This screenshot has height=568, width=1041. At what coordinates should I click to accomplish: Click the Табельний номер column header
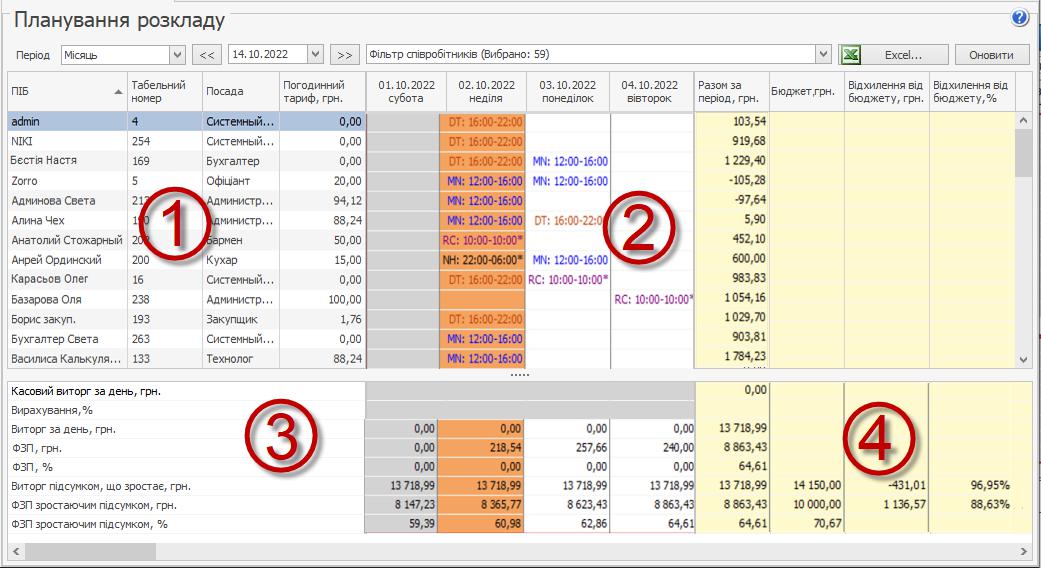(164, 91)
